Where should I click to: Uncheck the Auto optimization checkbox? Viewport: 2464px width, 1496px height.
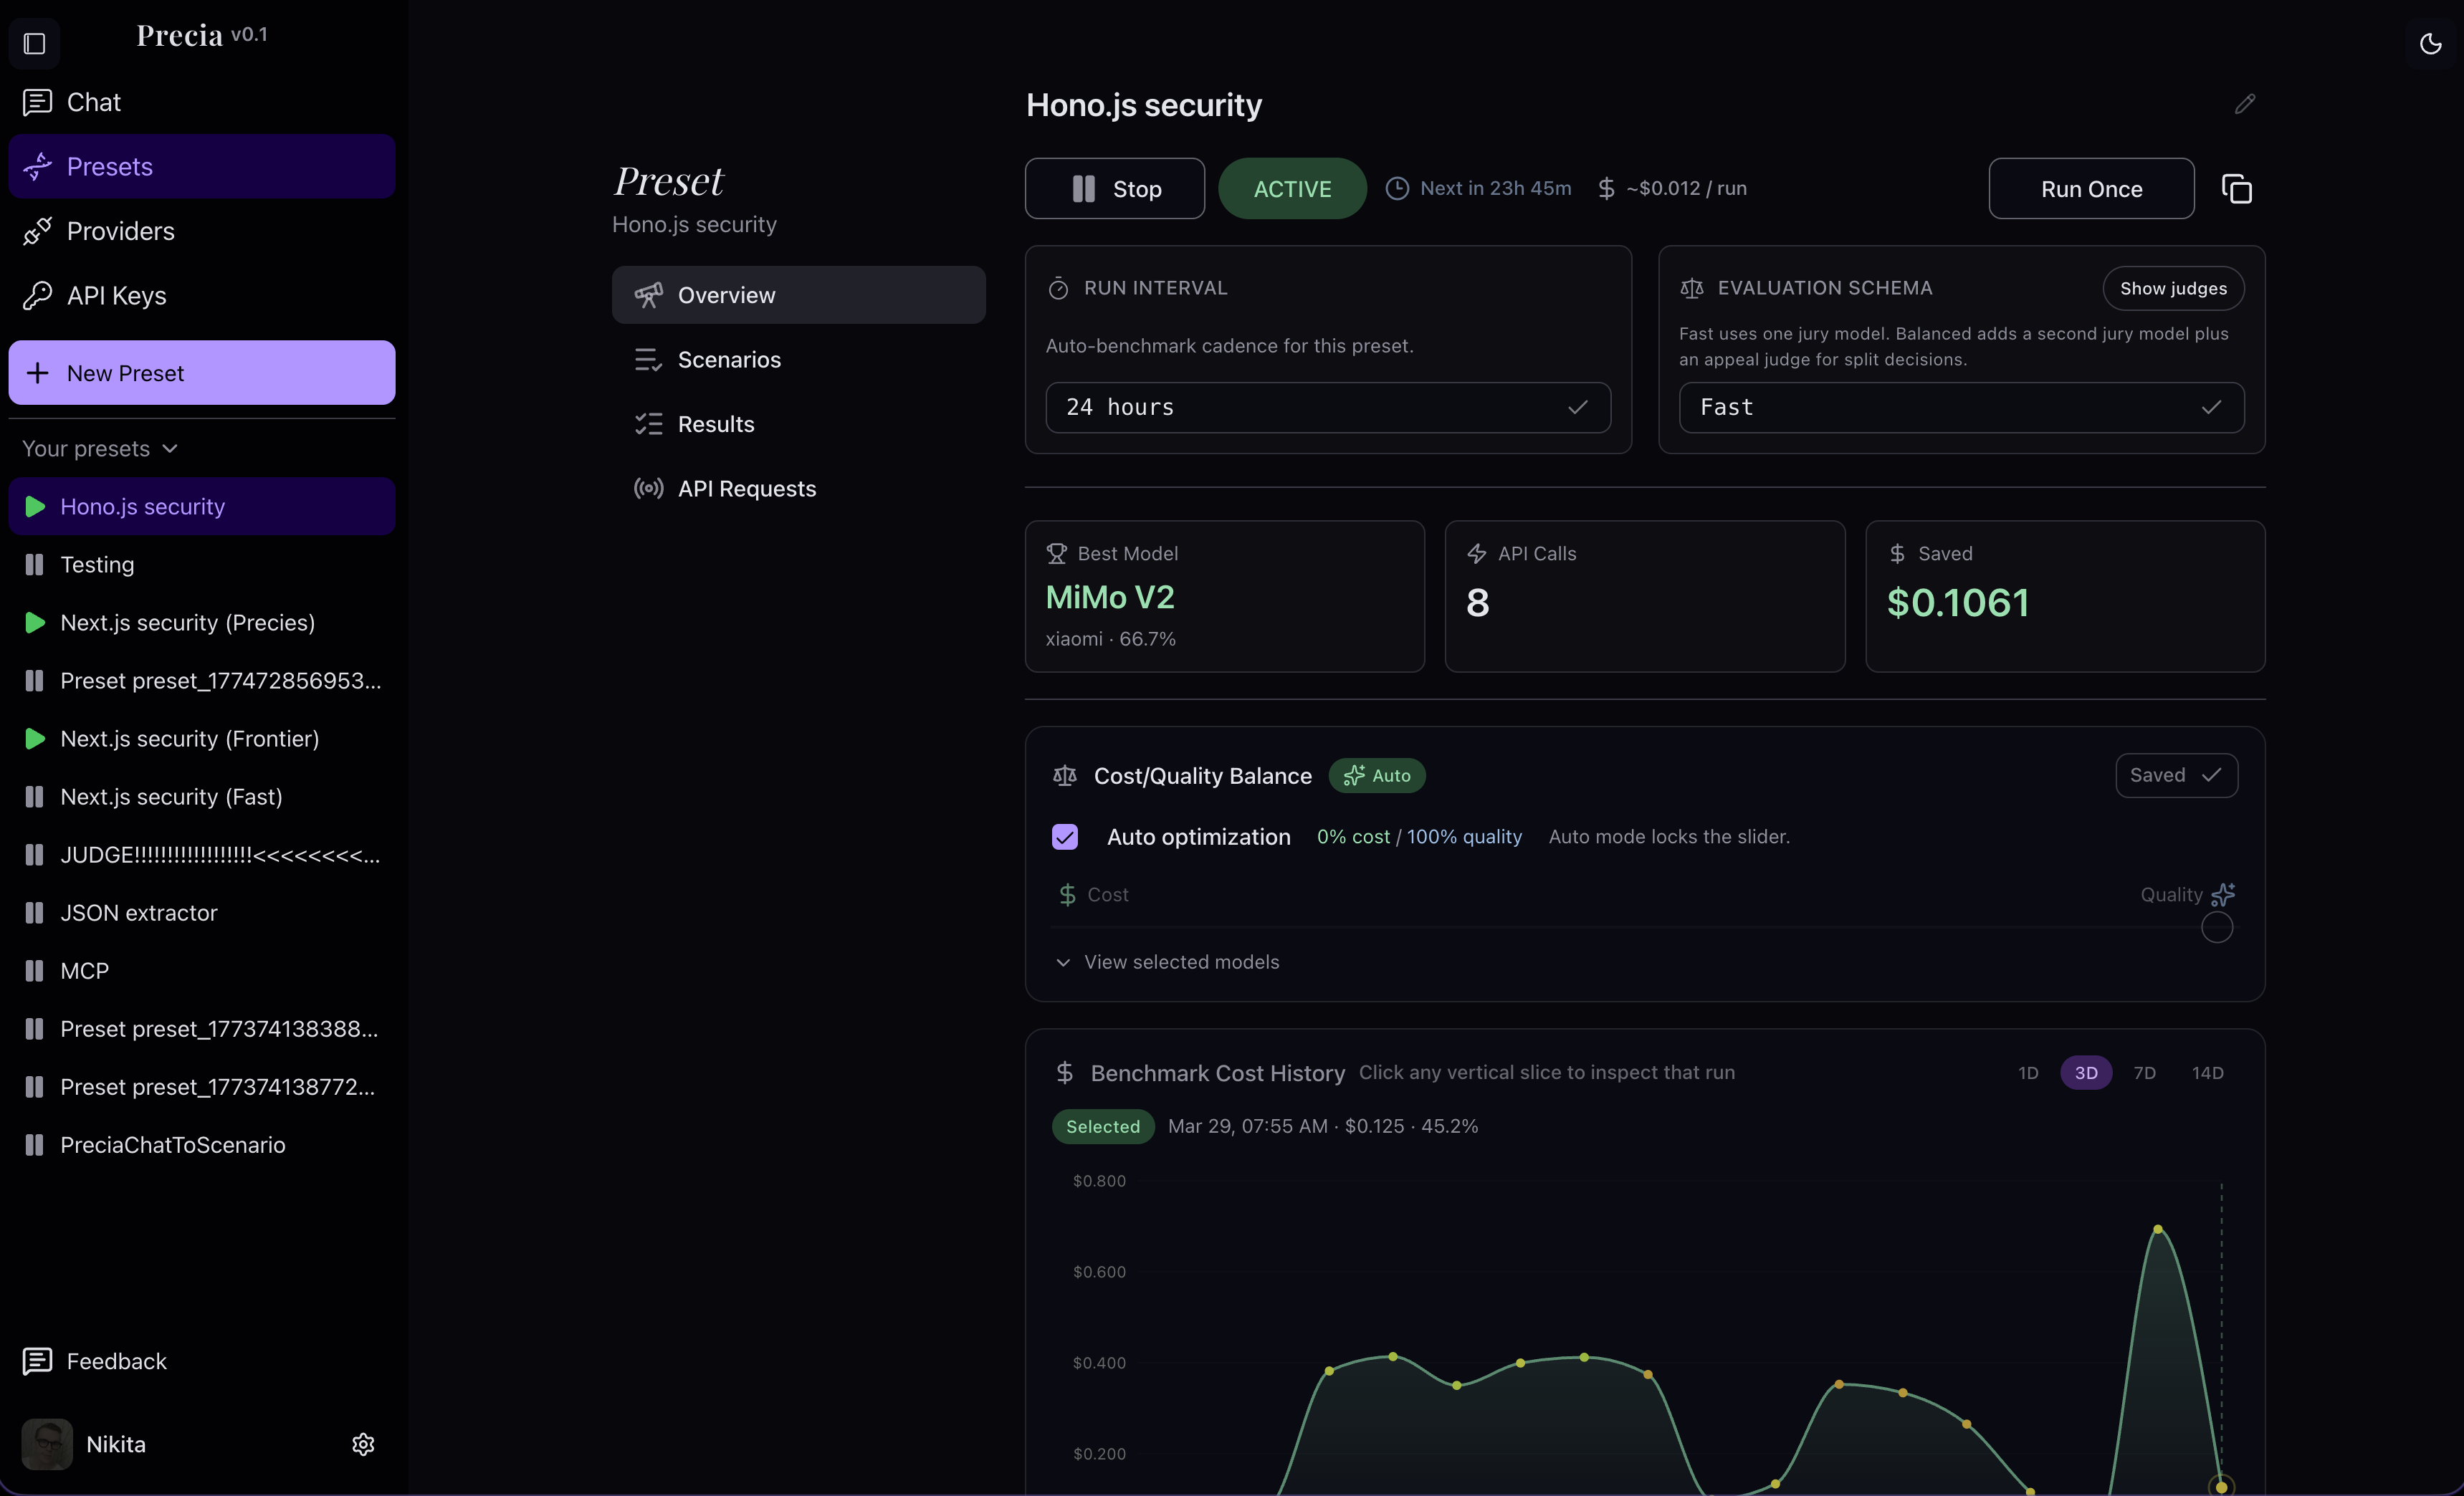click(1065, 837)
